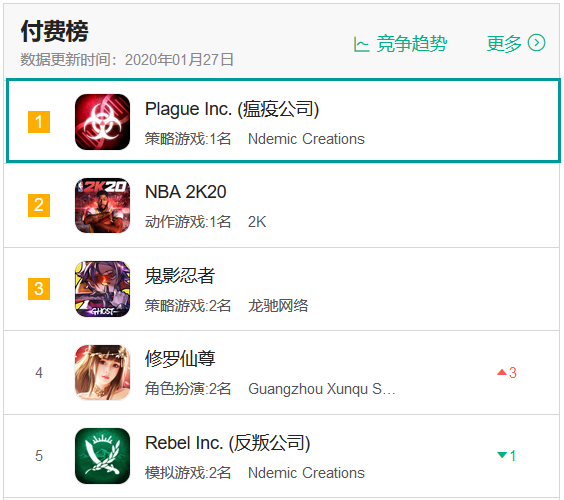Screen dimensions: 564x500
Task: Click the red up-3 rank change indicator
Action: pyautogui.click(x=507, y=373)
